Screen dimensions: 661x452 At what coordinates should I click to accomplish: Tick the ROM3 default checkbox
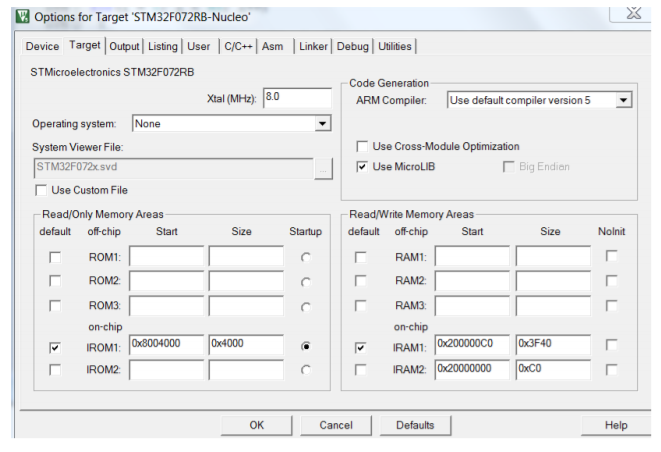pyautogui.click(x=55, y=305)
